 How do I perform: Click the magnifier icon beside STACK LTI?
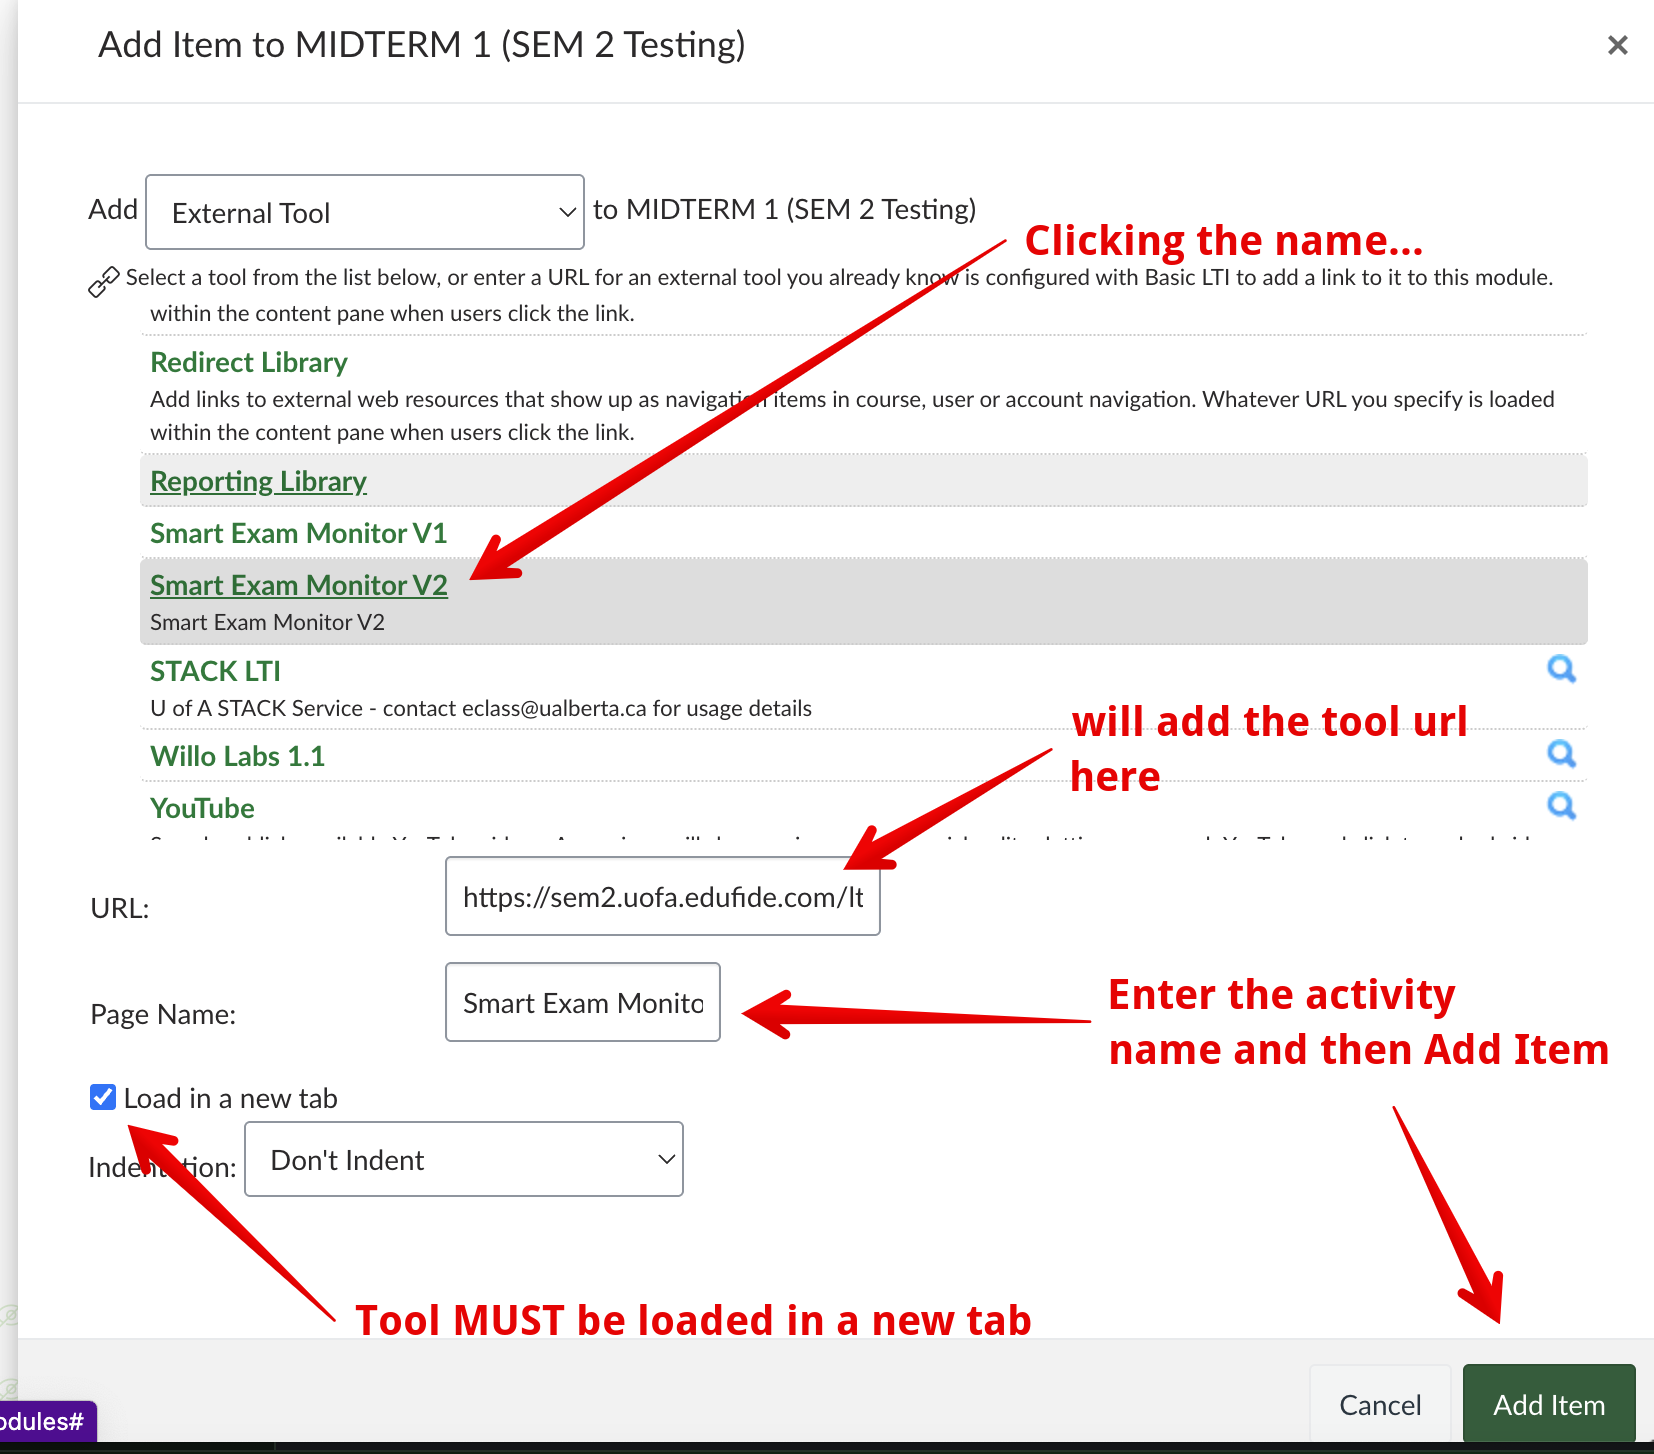click(x=1561, y=669)
